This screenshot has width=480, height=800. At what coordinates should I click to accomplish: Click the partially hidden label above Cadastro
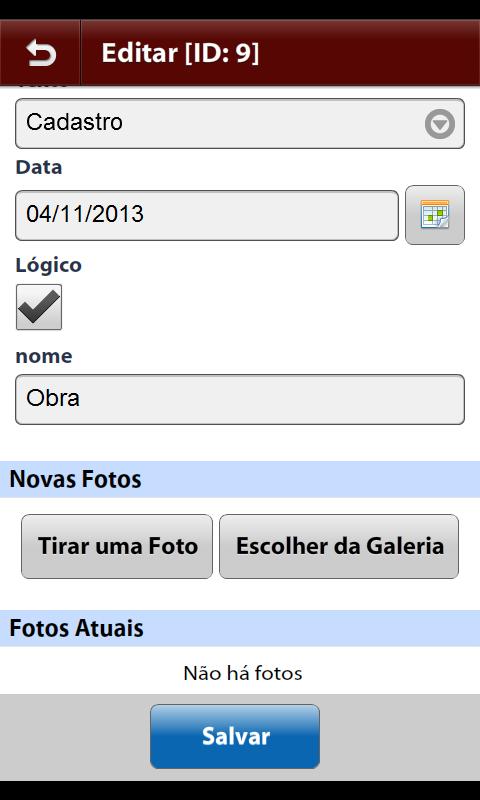pyautogui.click(x=42, y=88)
